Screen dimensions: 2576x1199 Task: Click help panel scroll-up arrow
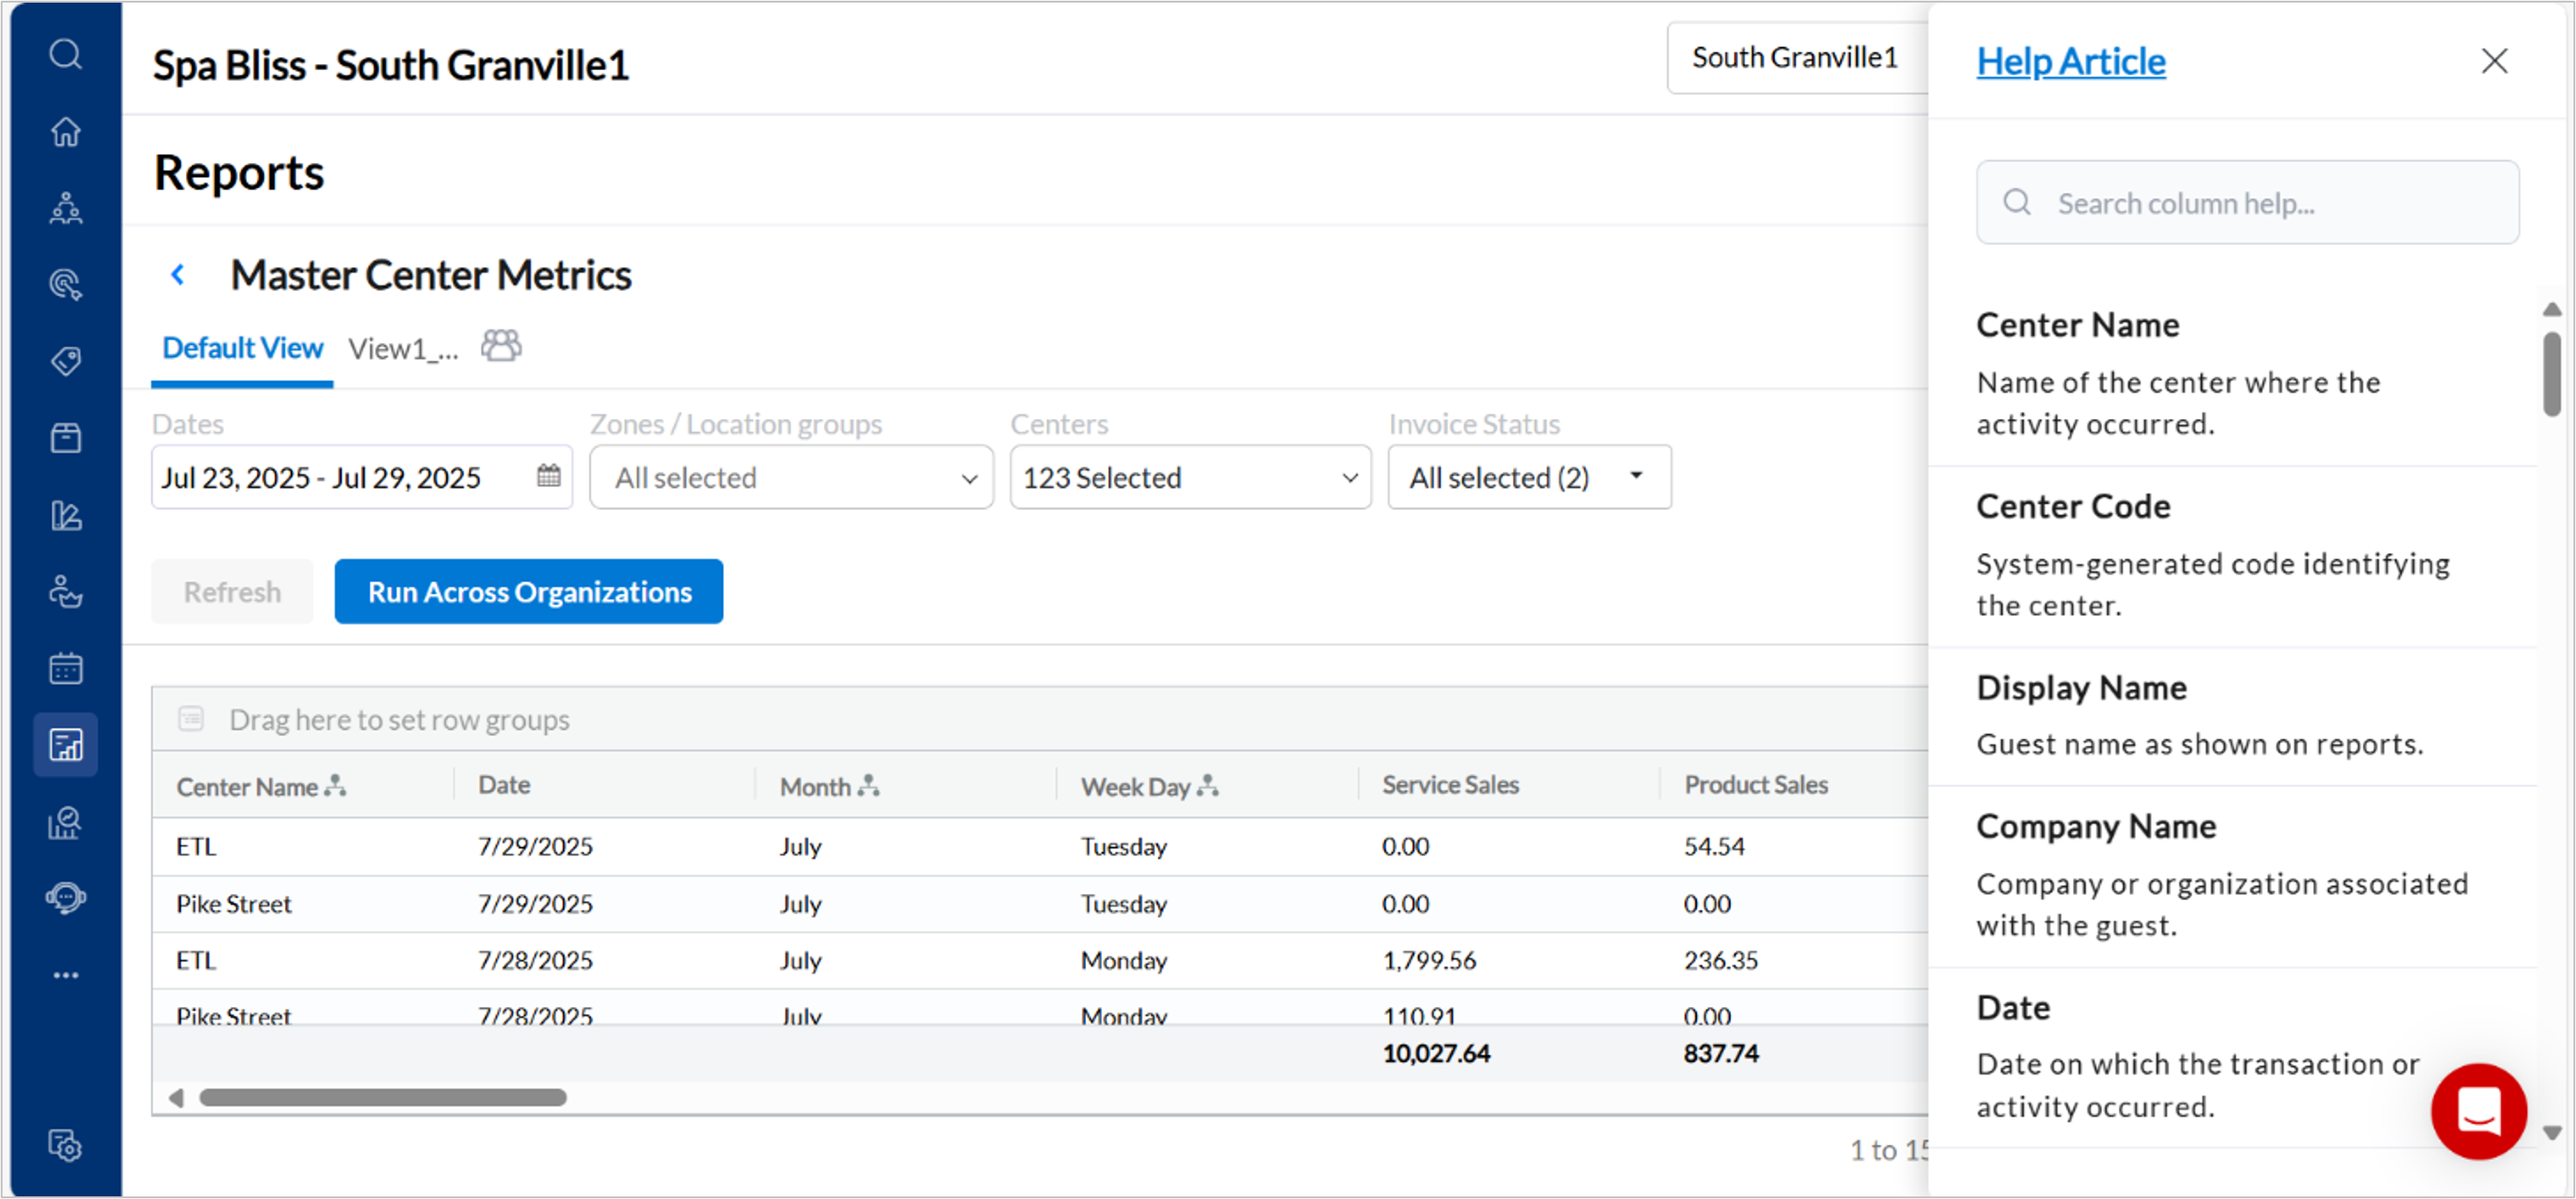click(2552, 309)
